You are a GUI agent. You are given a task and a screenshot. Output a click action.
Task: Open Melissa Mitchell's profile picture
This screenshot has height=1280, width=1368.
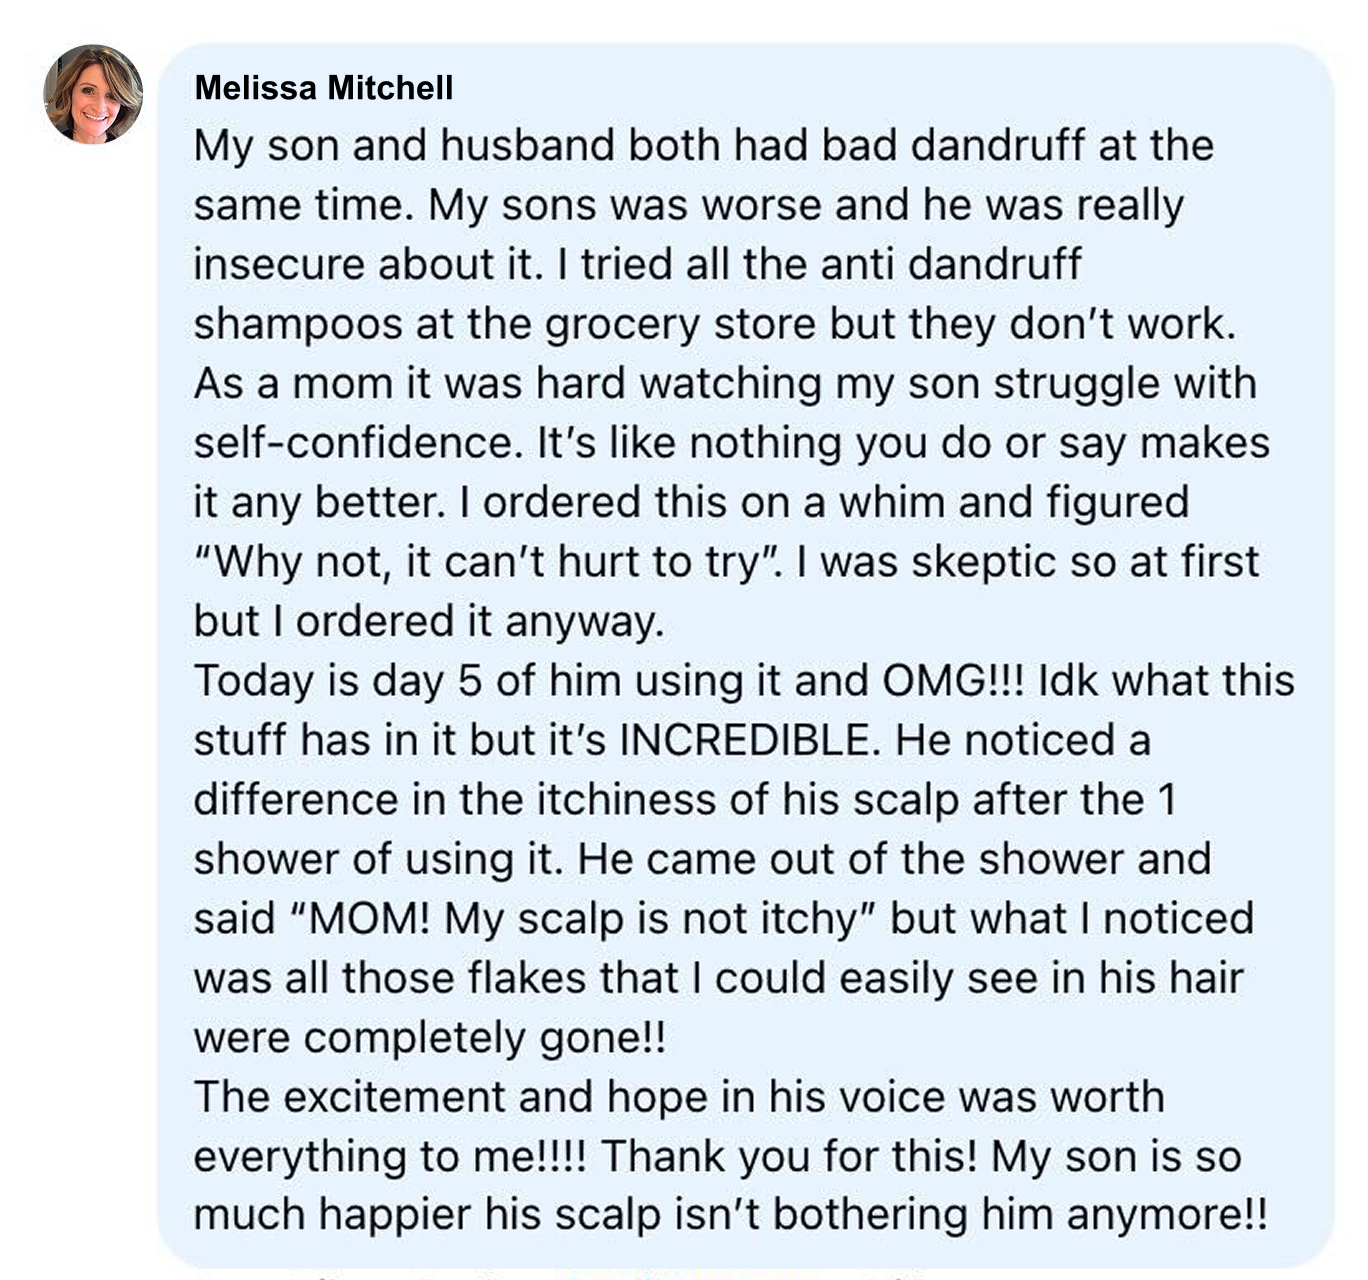[93, 94]
